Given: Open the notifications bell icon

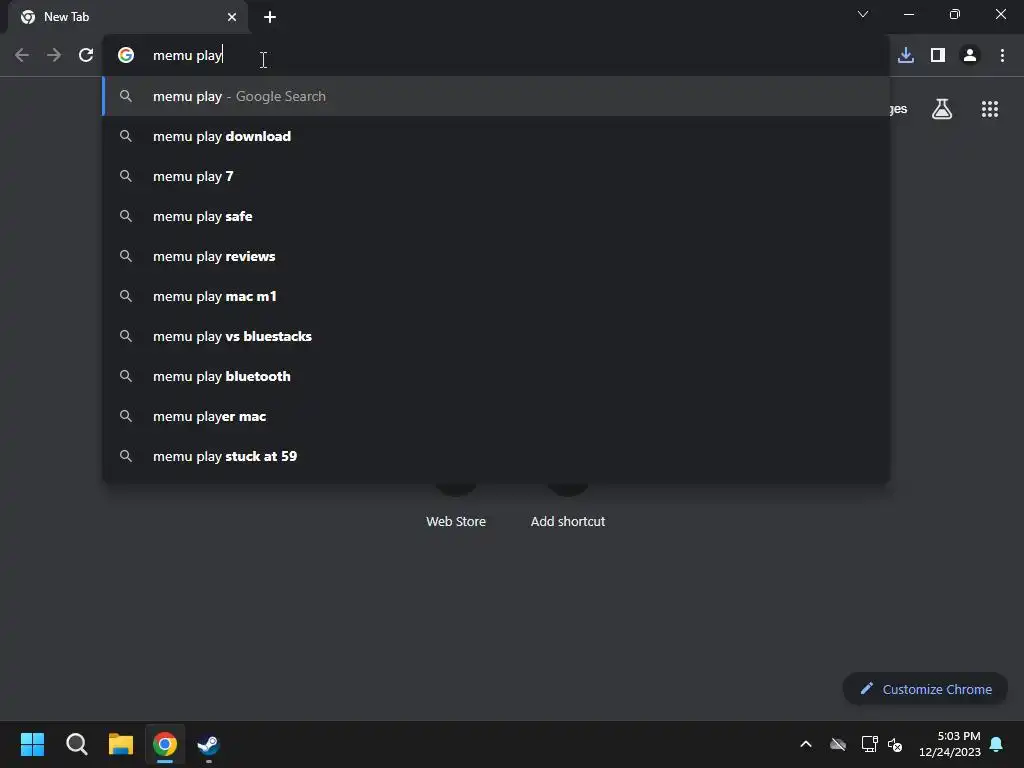Looking at the screenshot, I should pos(997,744).
